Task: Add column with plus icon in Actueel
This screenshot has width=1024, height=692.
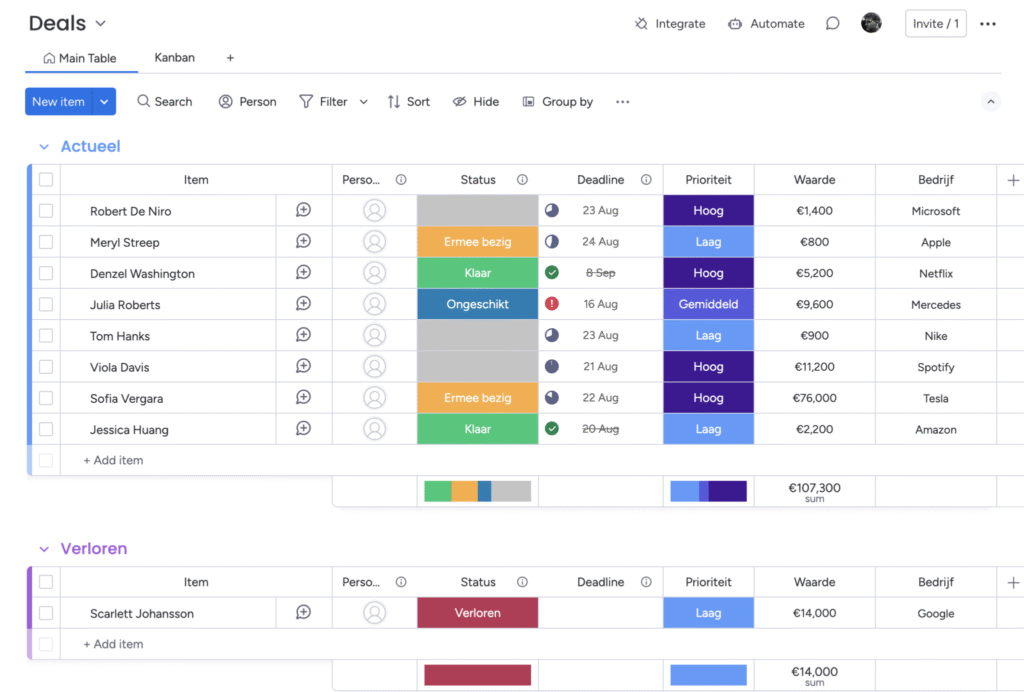Action: (1013, 180)
